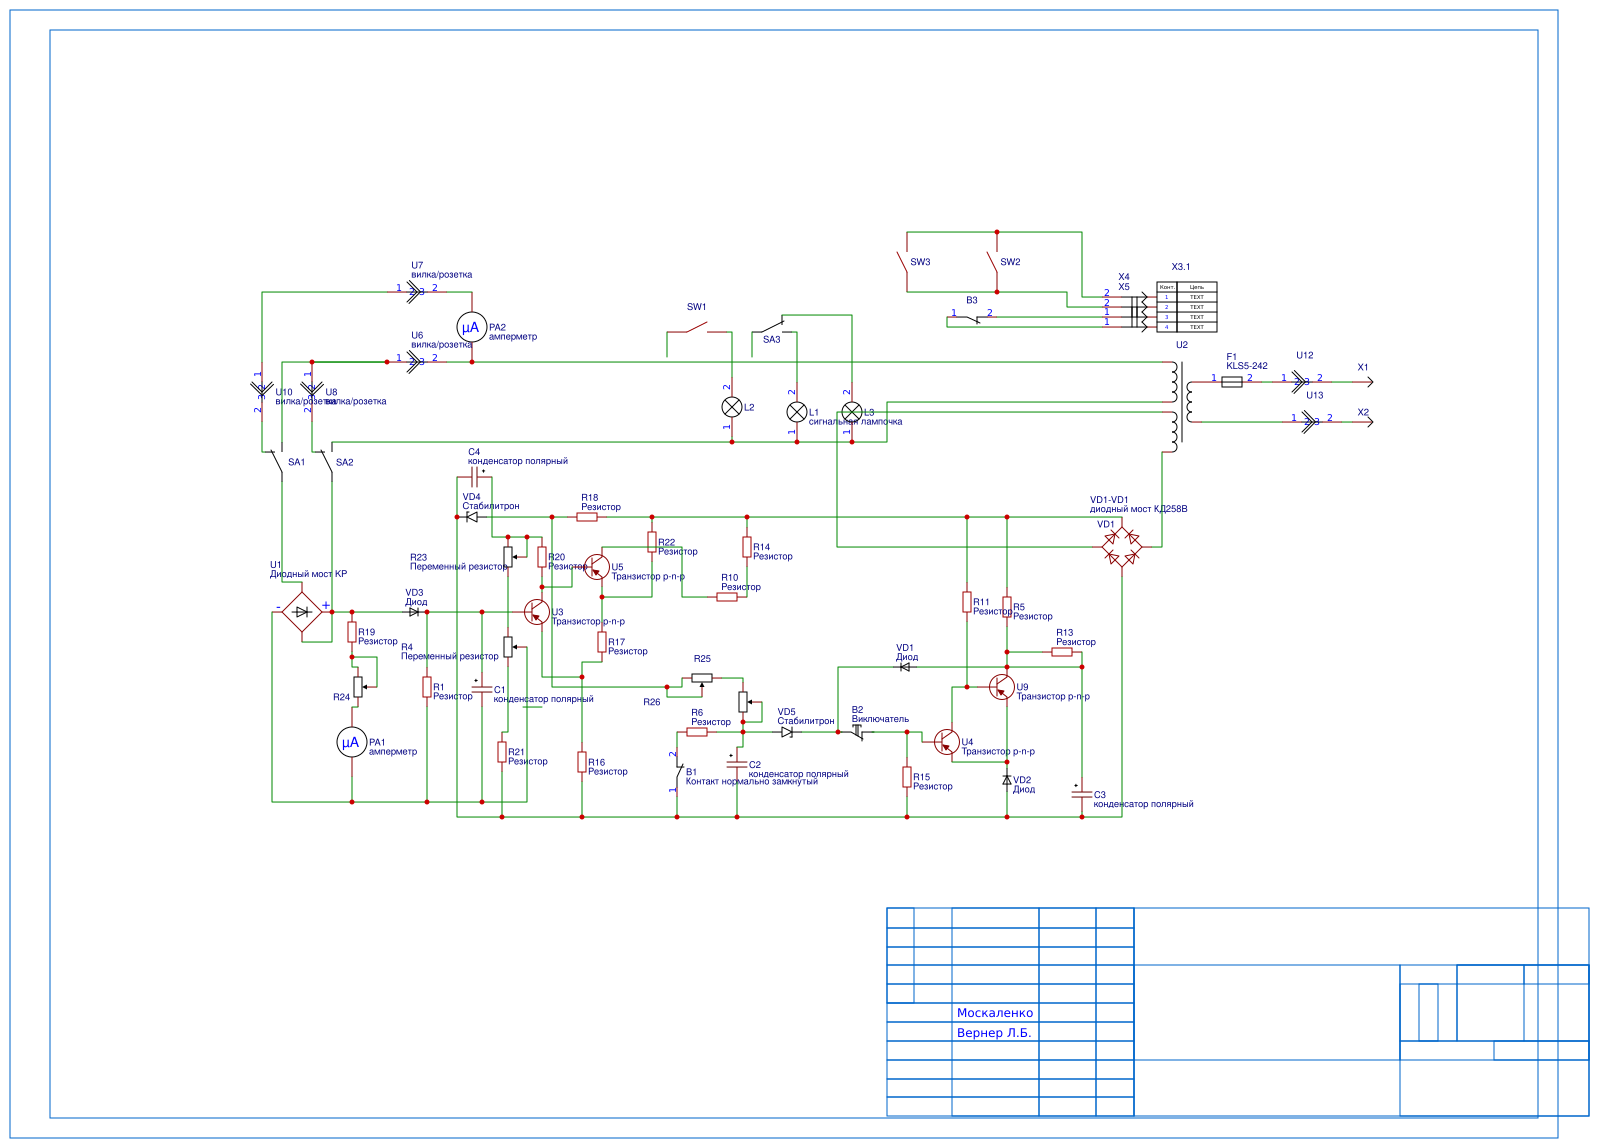Select the L3 signal lamp symbol
The height and width of the screenshot is (1148, 1599).
852,412
